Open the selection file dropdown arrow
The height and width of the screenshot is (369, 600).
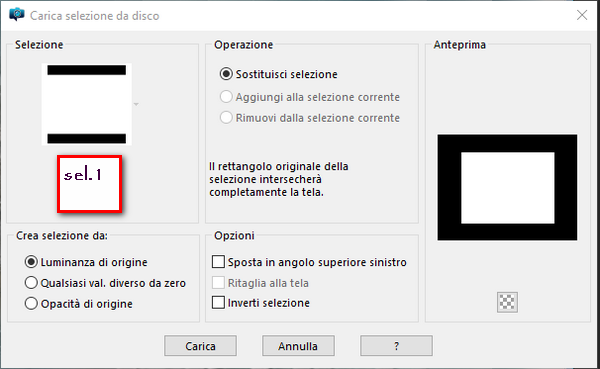coord(136,104)
